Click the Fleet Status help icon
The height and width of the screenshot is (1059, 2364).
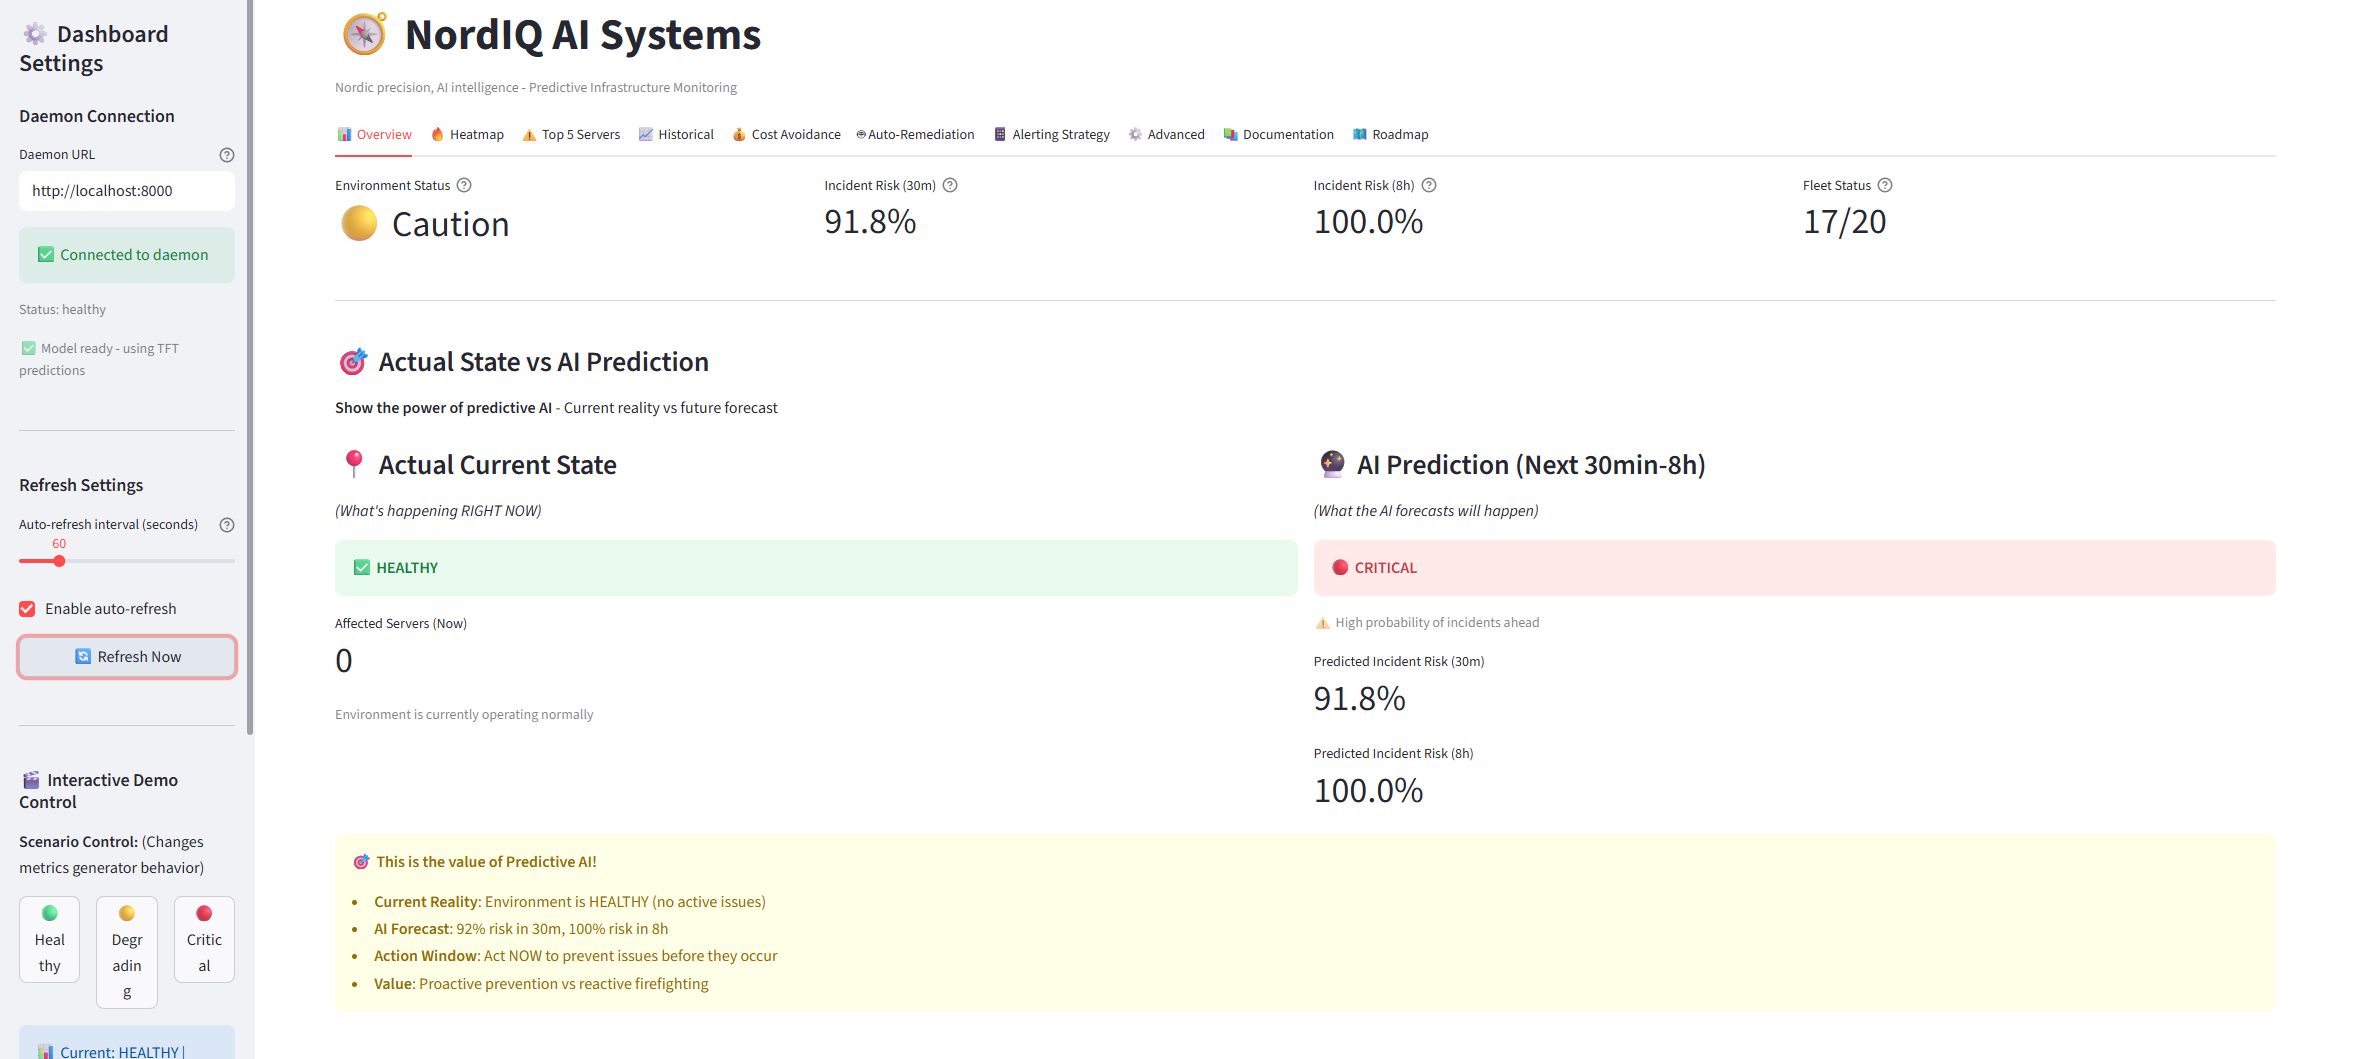tap(1885, 185)
